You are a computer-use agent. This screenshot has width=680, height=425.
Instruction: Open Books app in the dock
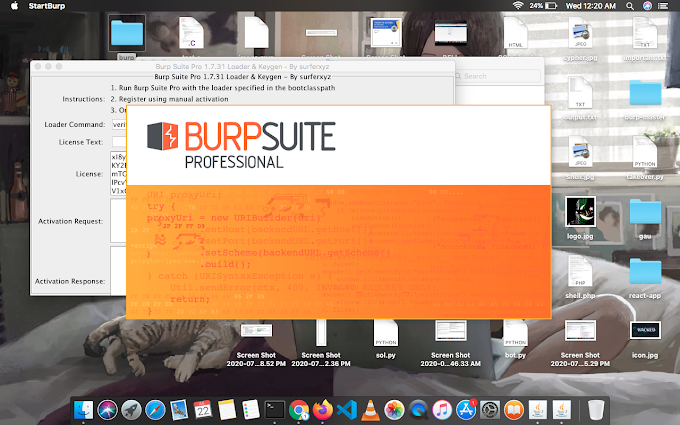[x=514, y=410]
